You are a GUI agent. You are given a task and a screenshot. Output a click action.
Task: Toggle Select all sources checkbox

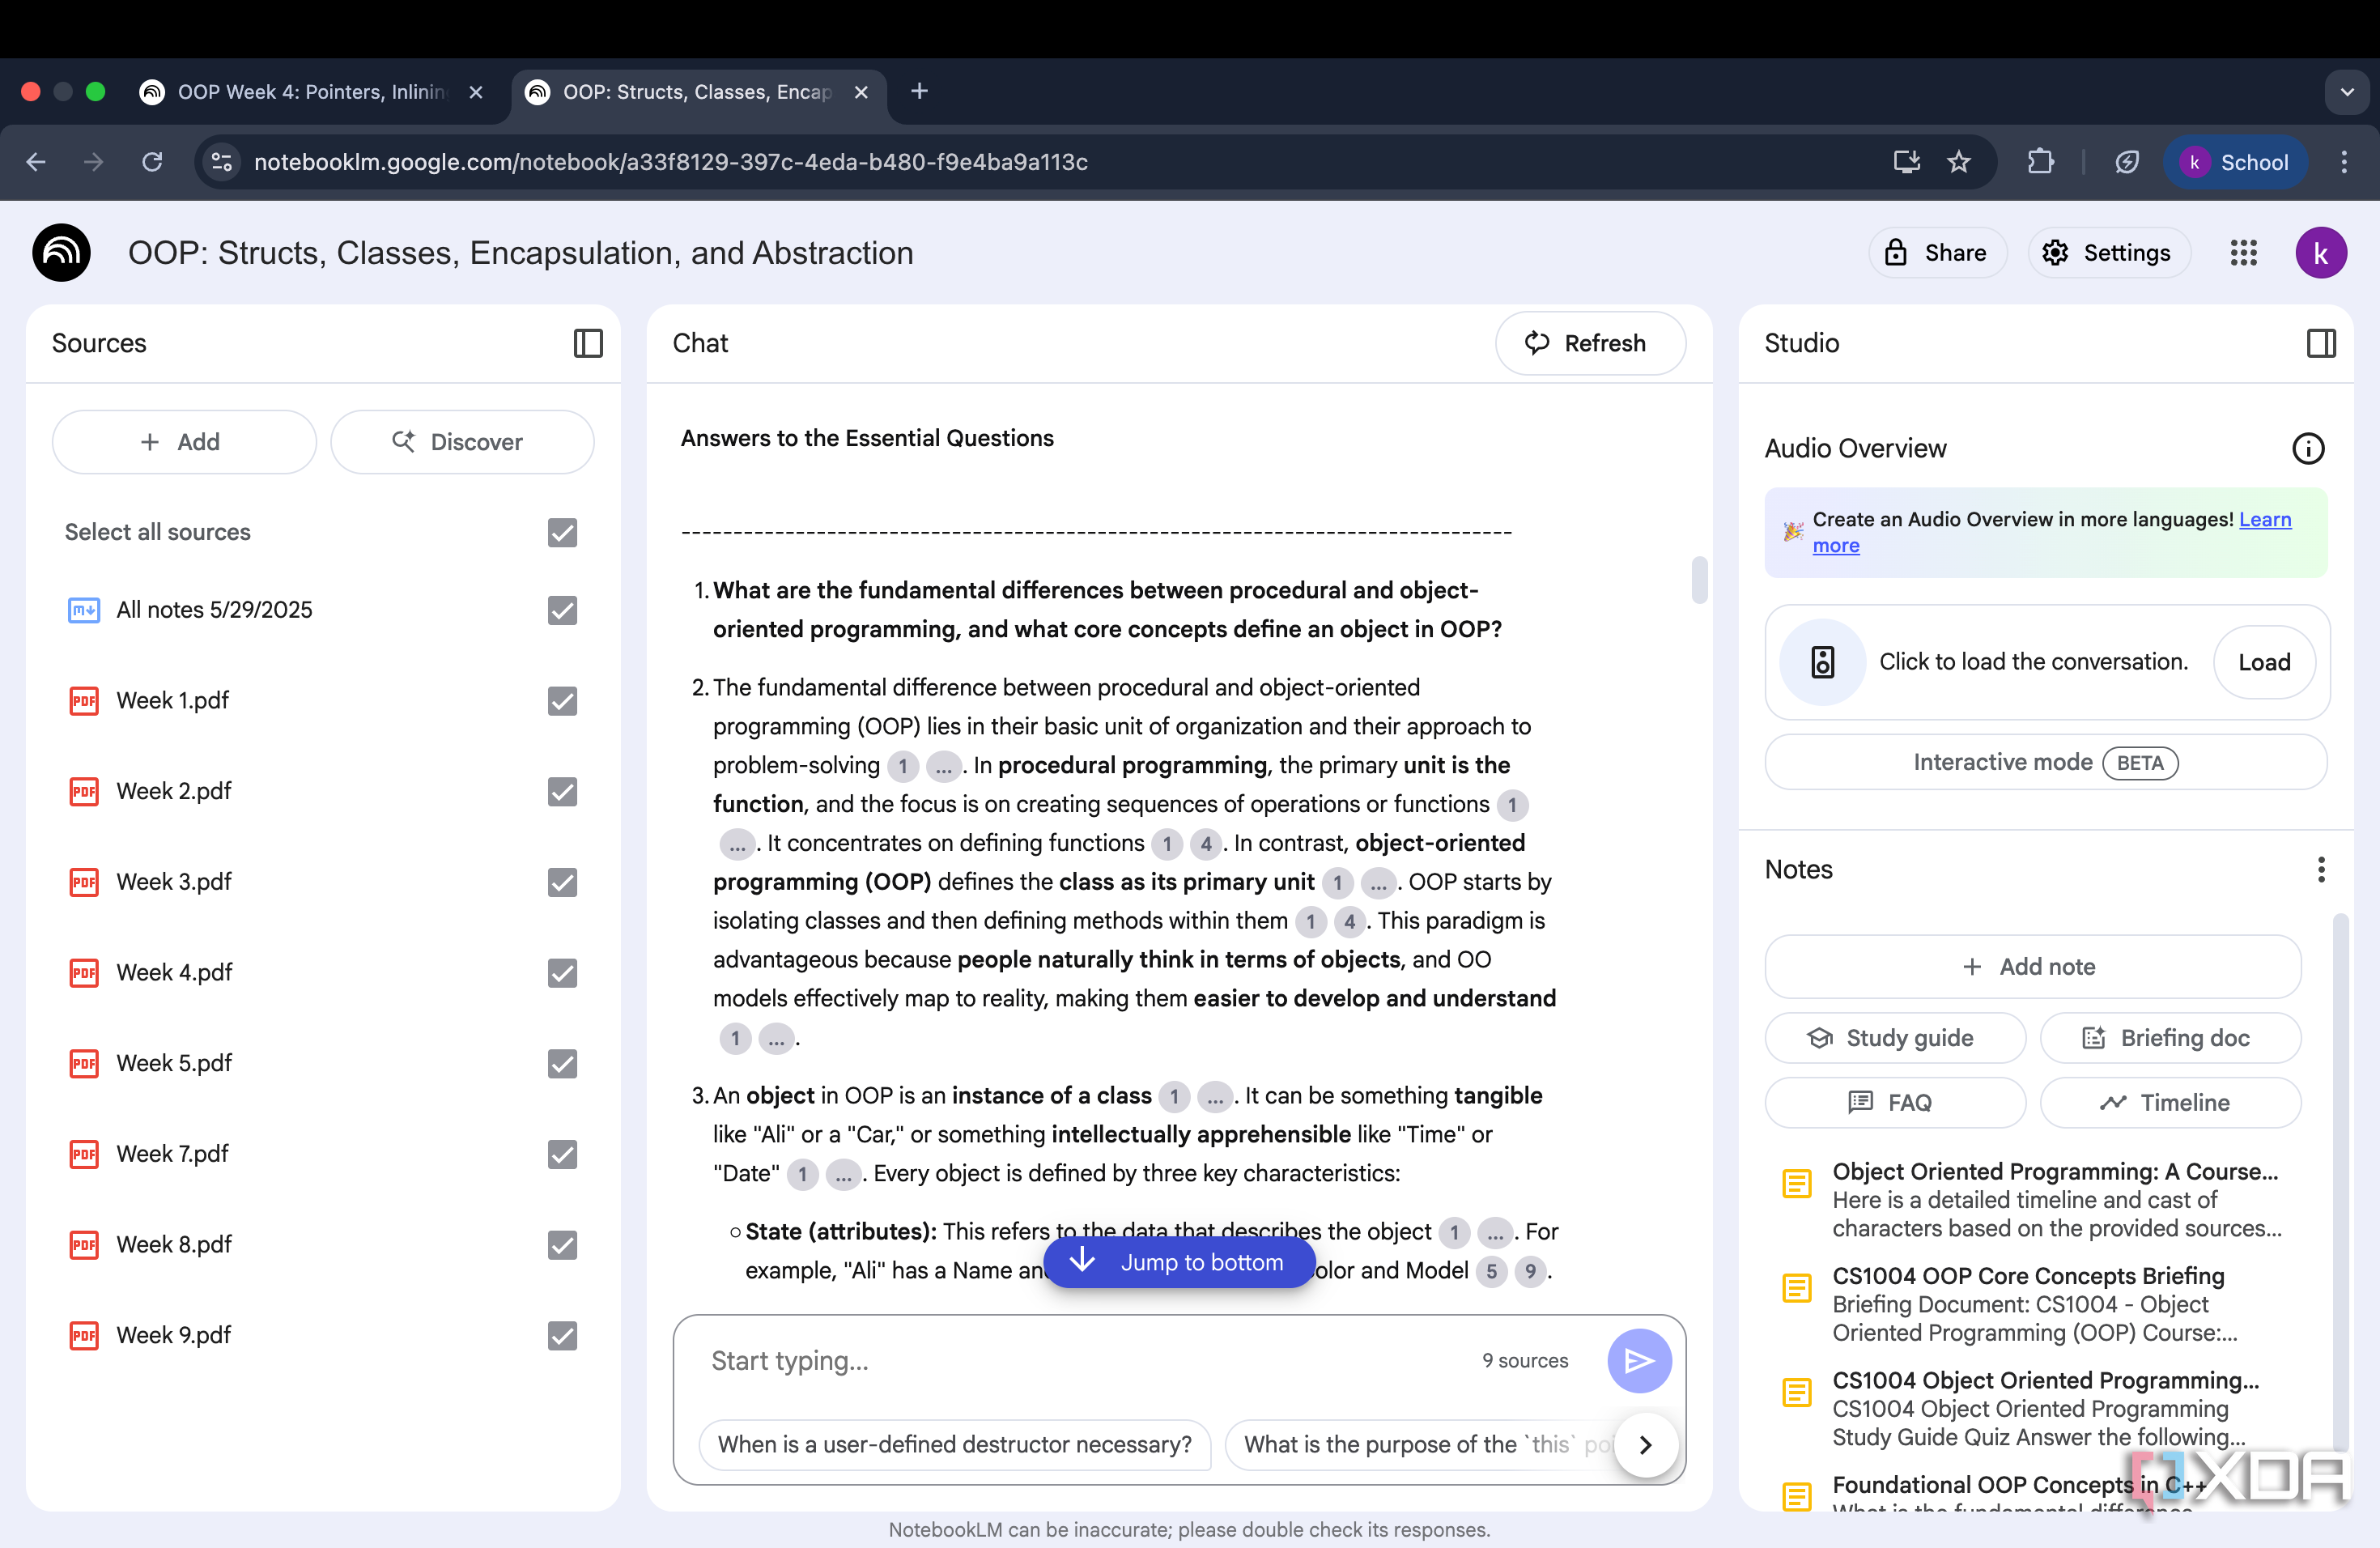point(562,533)
